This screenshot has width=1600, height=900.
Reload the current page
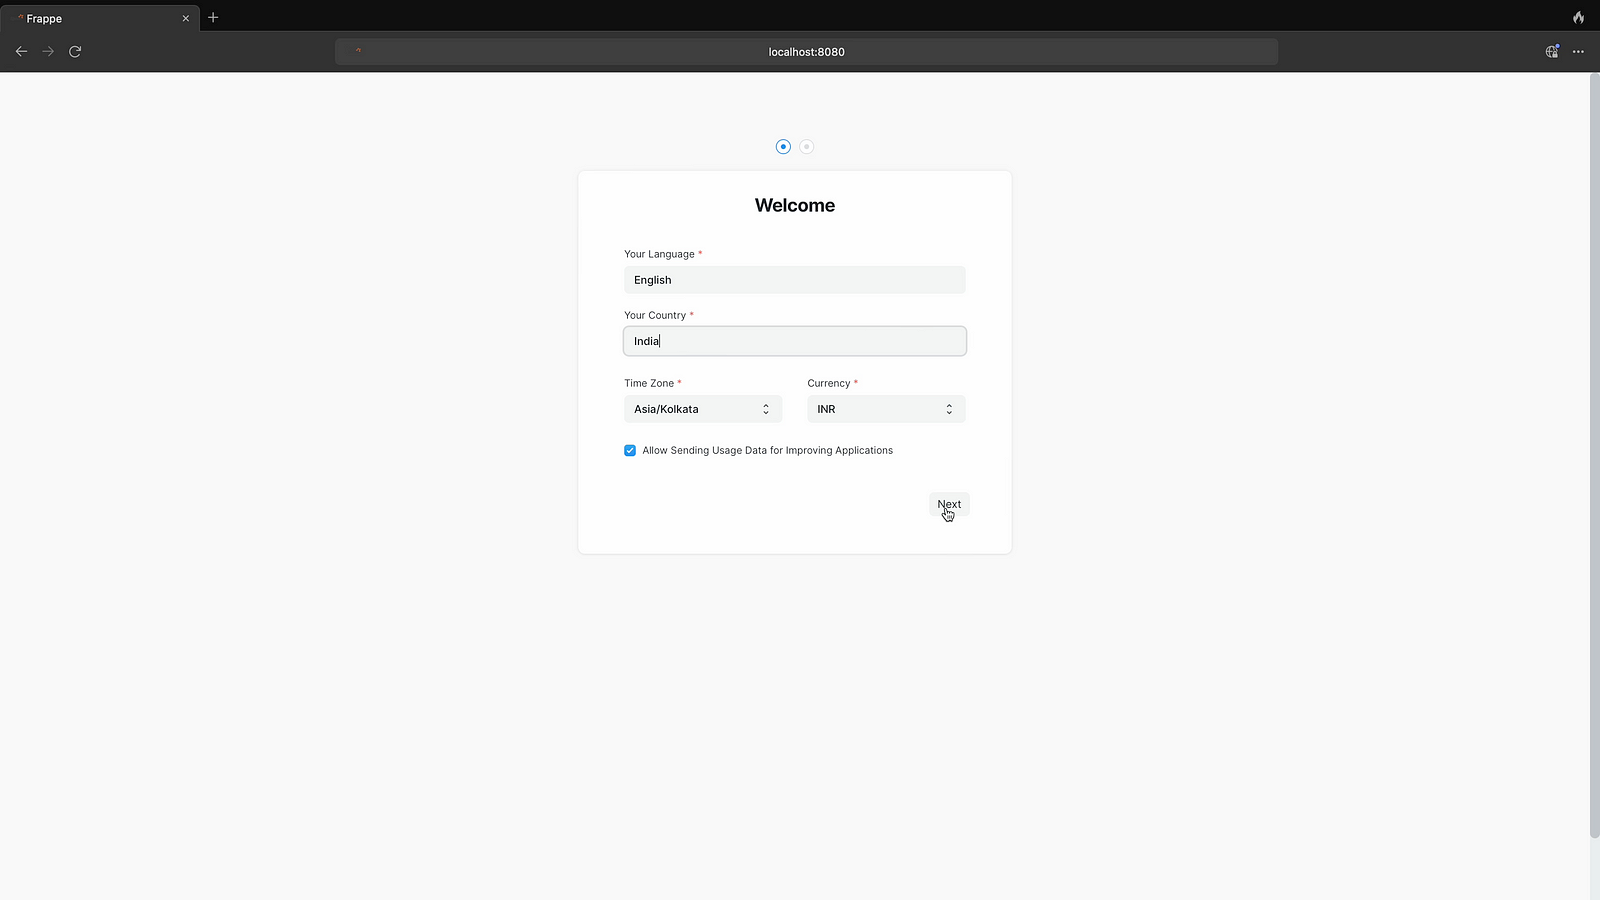click(x=75, y=51)
